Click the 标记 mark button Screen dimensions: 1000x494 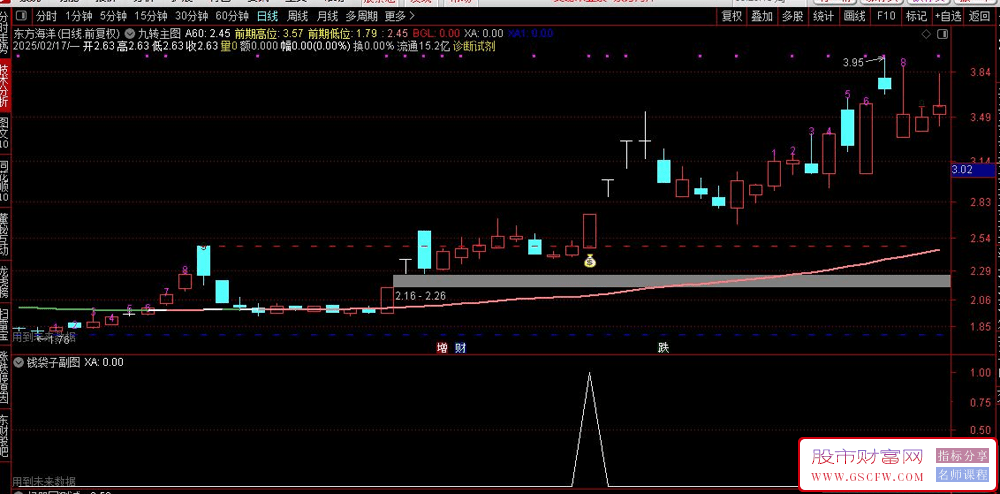(x=916, y=16)
